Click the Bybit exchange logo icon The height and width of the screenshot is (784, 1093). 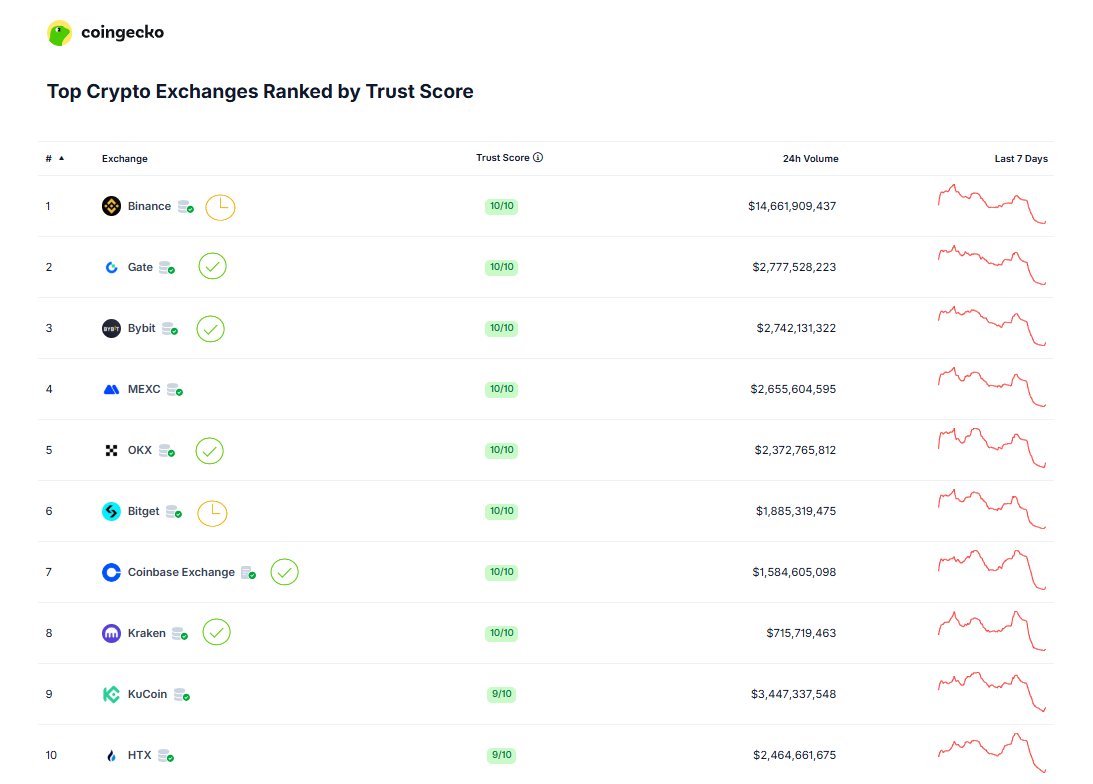click(x=112, y=328)
